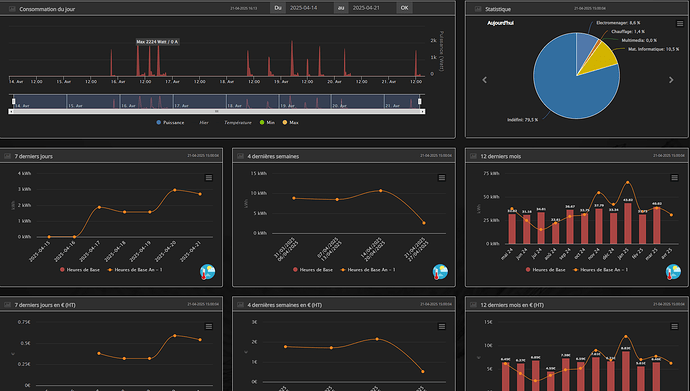Open the 7 derniers jours en € chart menu
This screenshot has height=391, width=690.
pyautogui.click(x=209, y=326)
